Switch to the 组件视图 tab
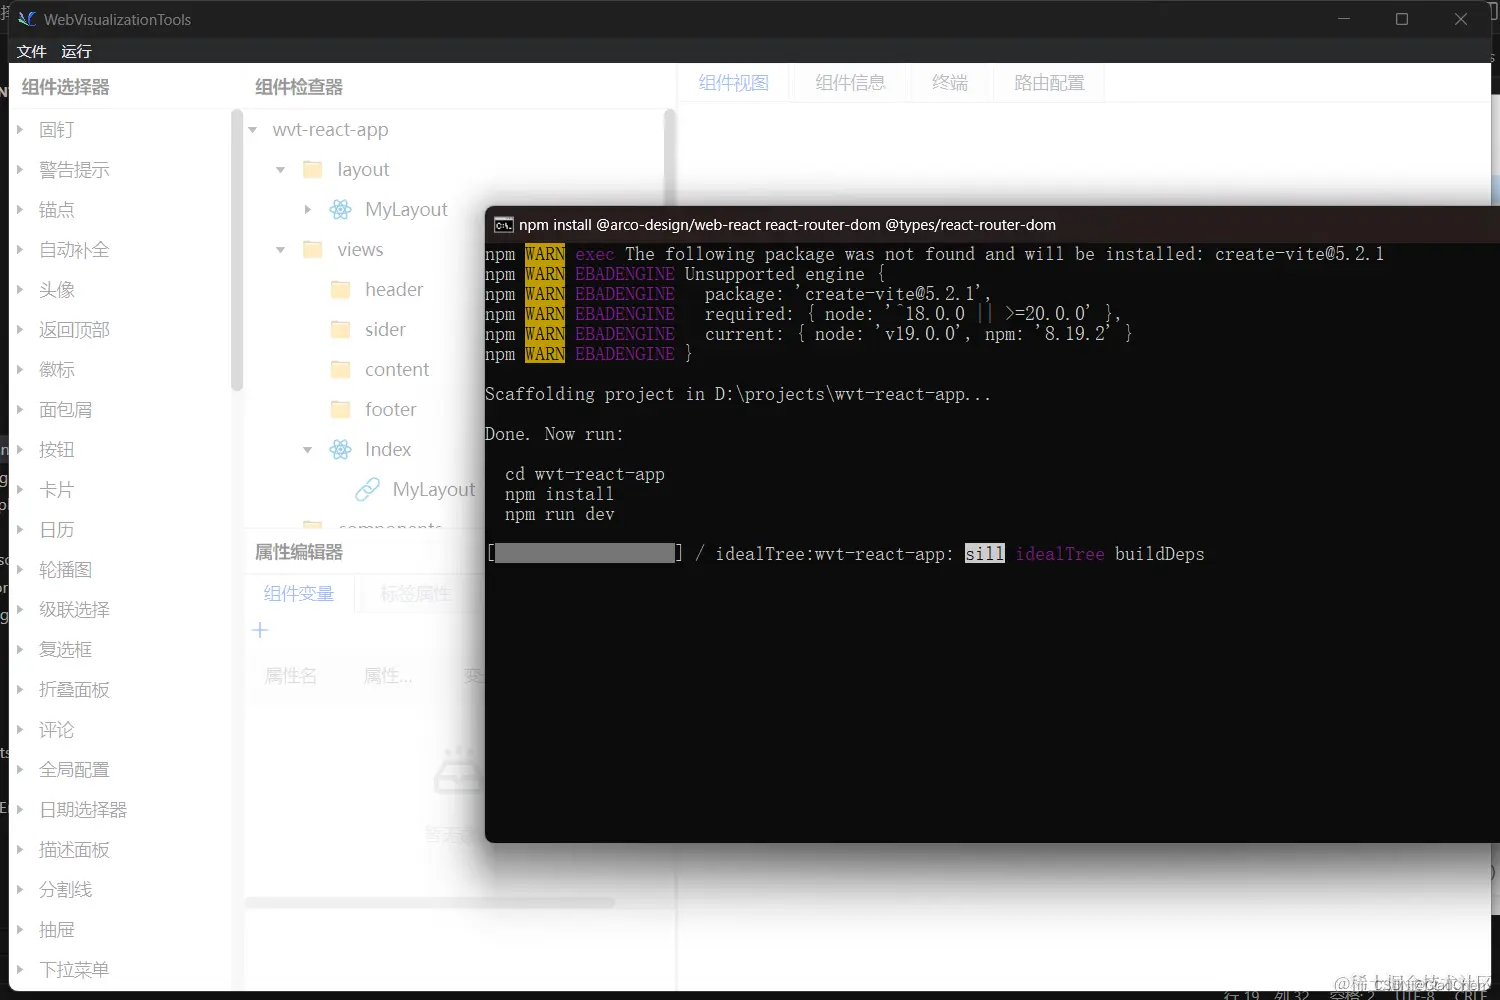Viewport: 1500px width, 1000px height. [x=733, y=83]
